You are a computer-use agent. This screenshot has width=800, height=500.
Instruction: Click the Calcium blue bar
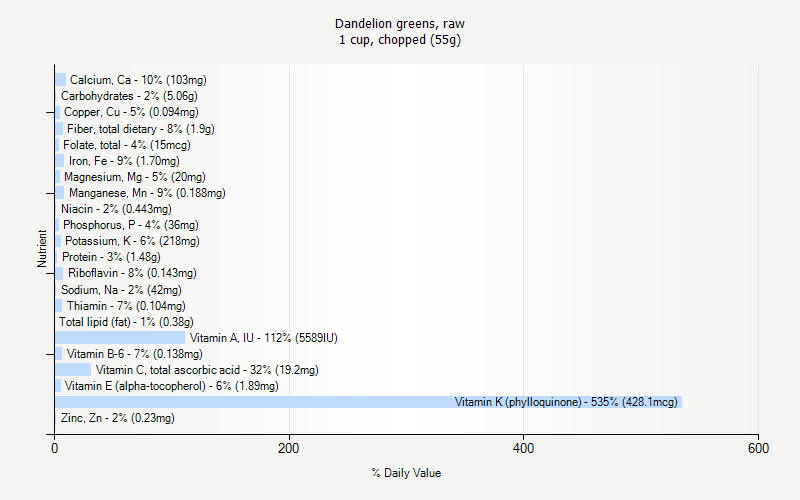[x=61, y=80]
